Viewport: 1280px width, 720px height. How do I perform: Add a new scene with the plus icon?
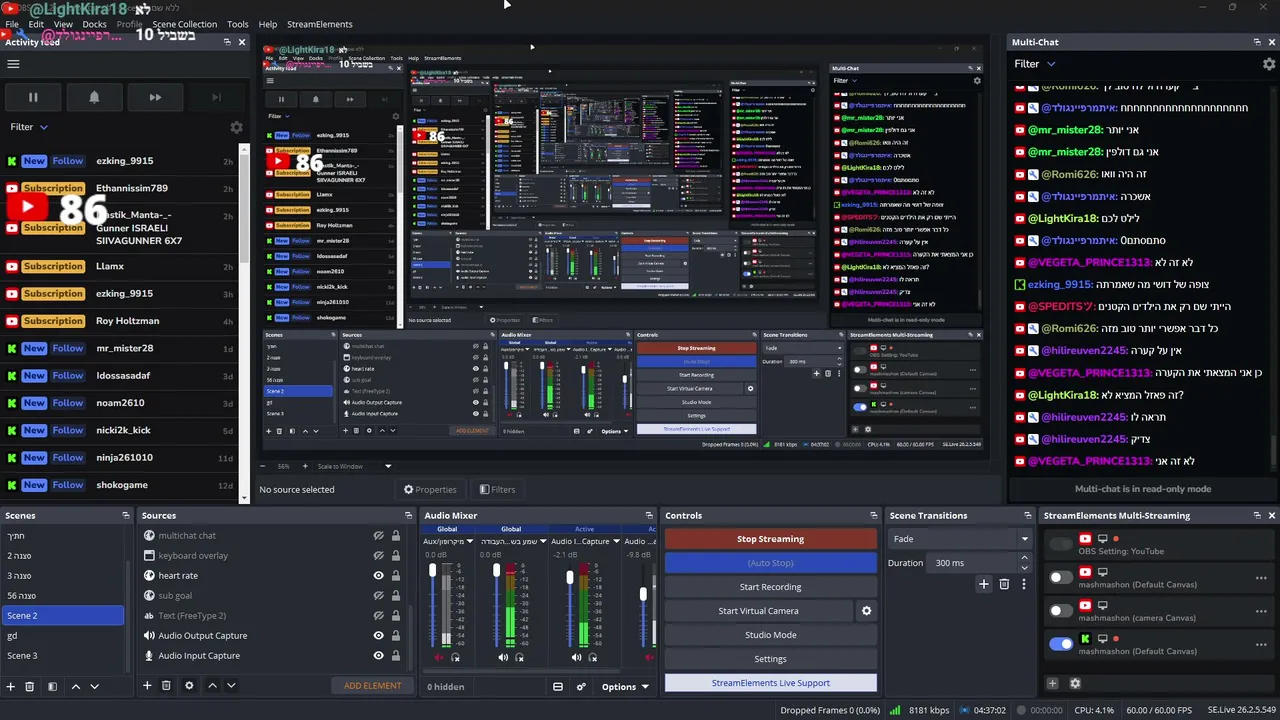[x=11, y=686]
